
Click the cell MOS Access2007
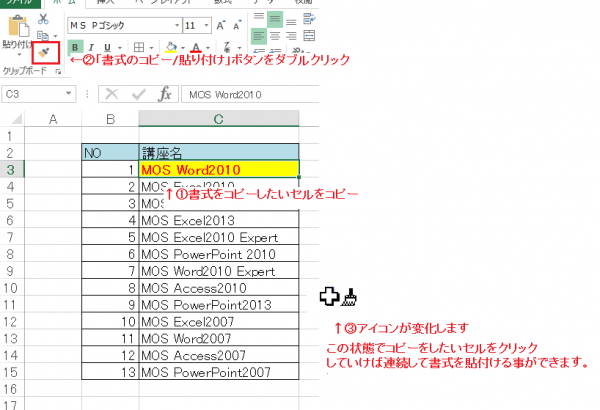coord(218,355)
